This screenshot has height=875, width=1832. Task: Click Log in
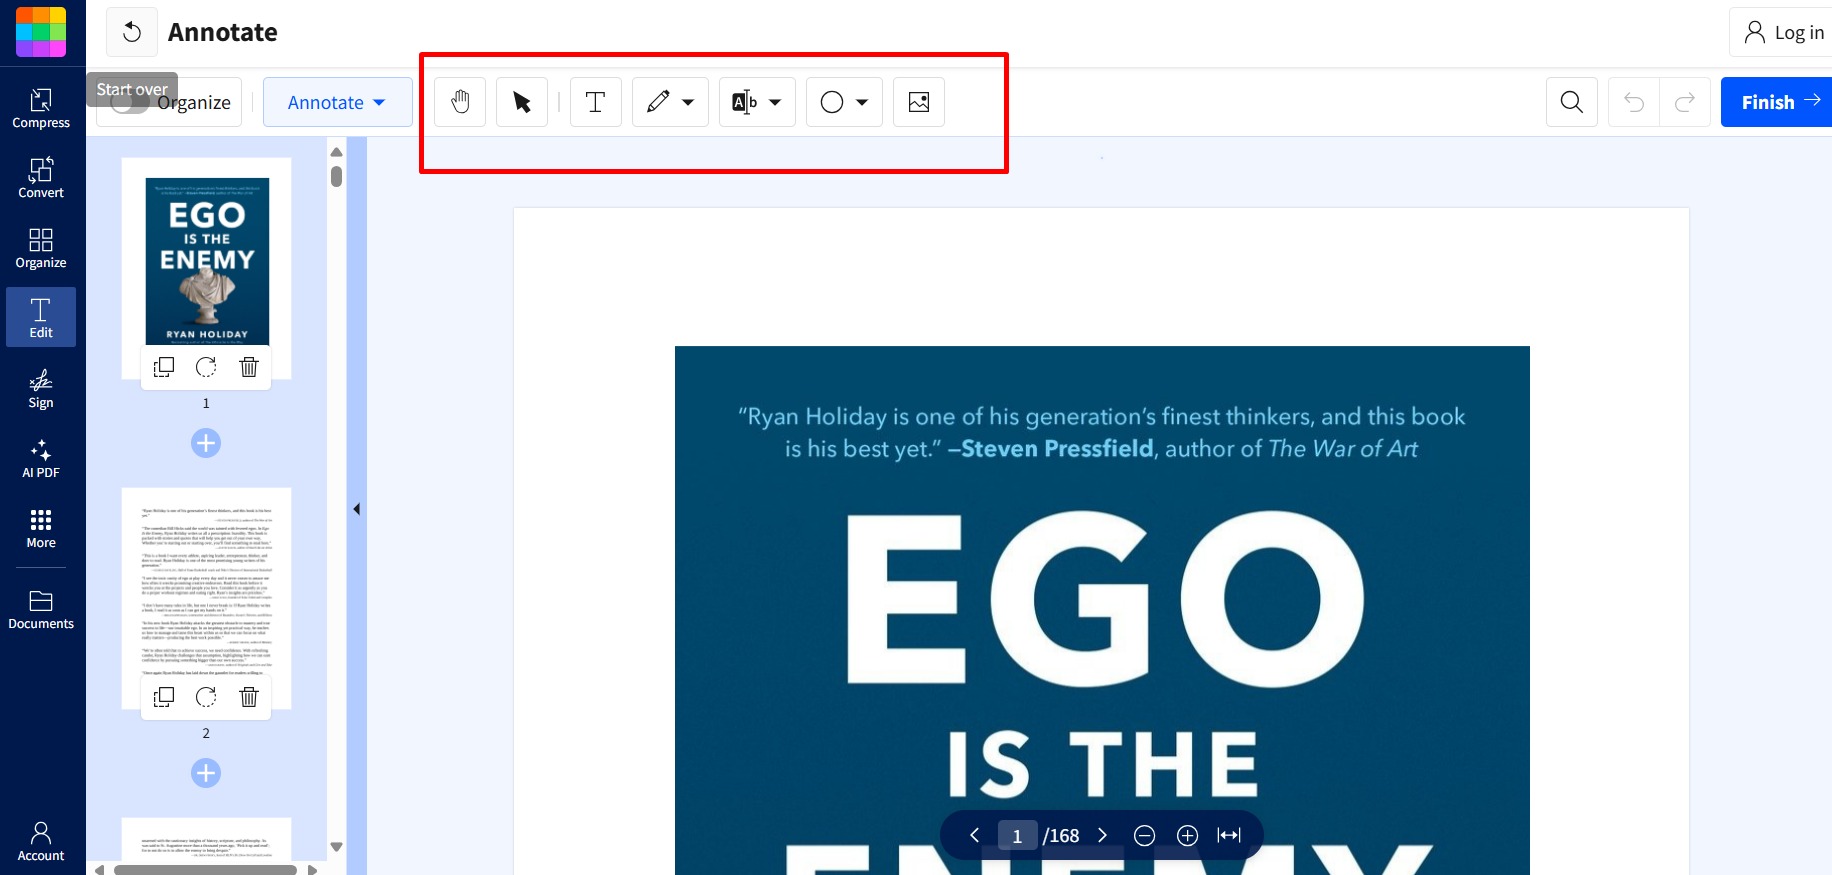point(1783,33)
